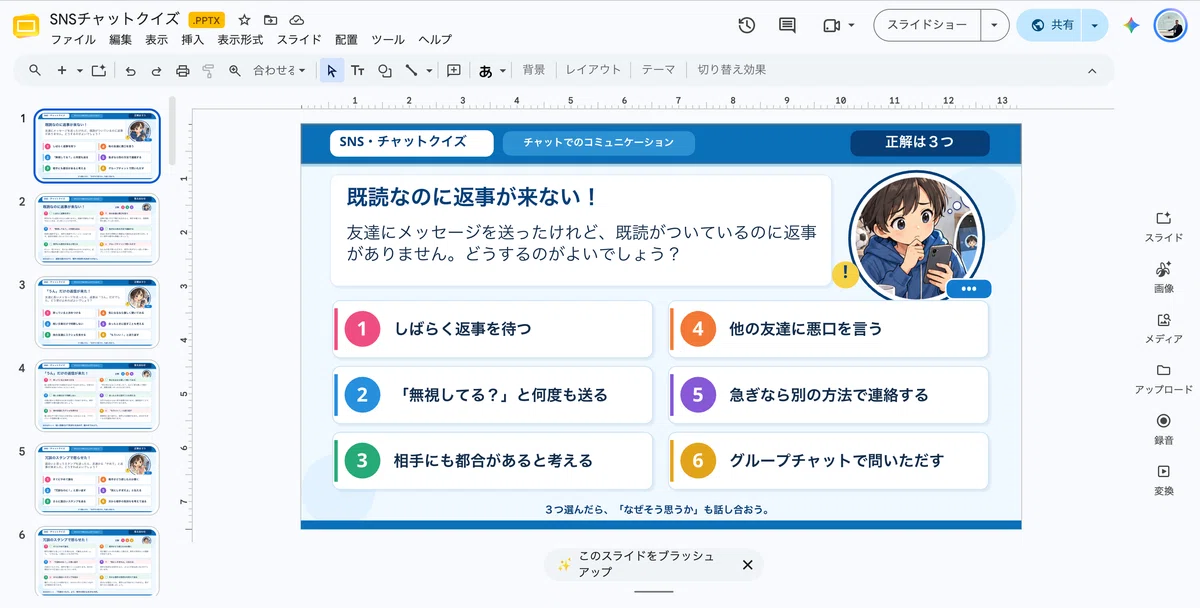Click the search menus magnifier icon

(35, 70)
